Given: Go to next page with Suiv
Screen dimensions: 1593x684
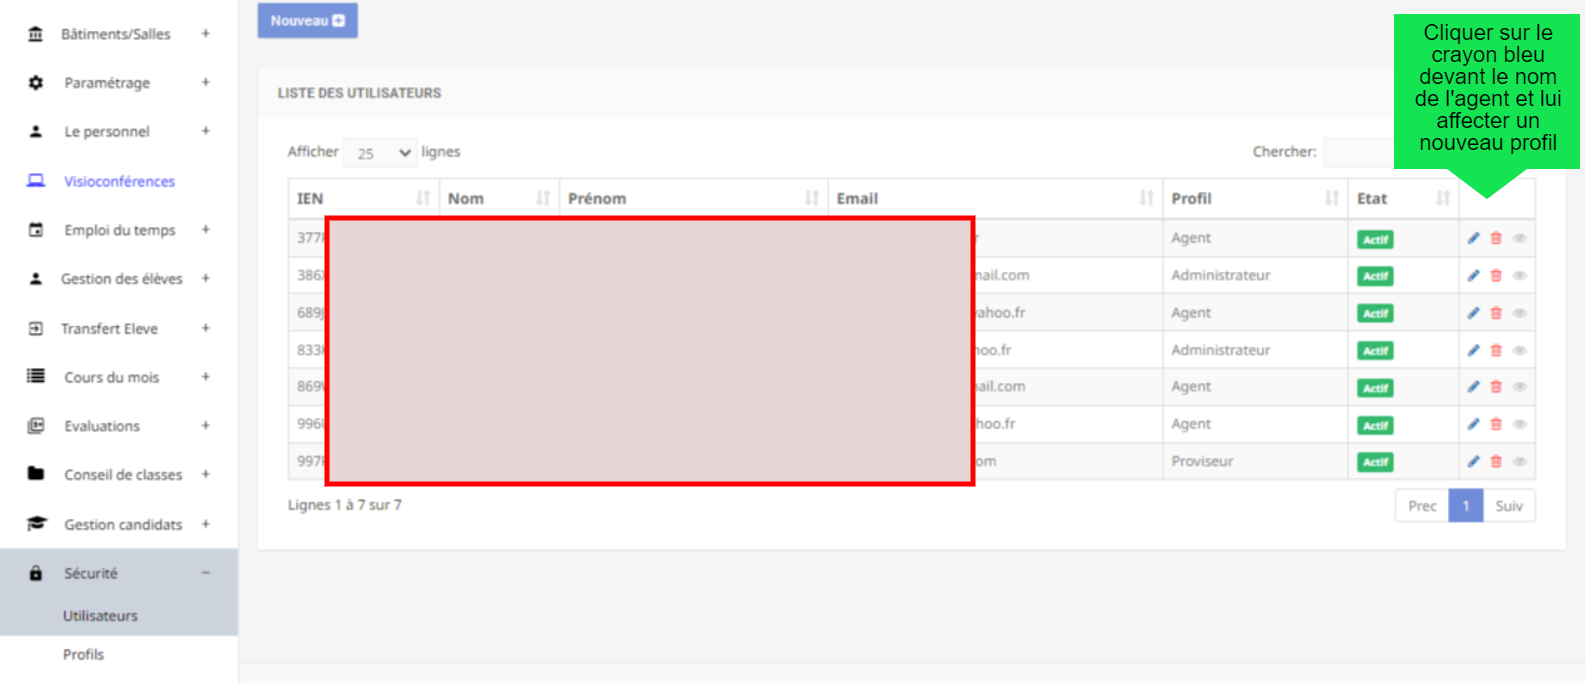Looking at the screenshot, I should [1508, 506].
